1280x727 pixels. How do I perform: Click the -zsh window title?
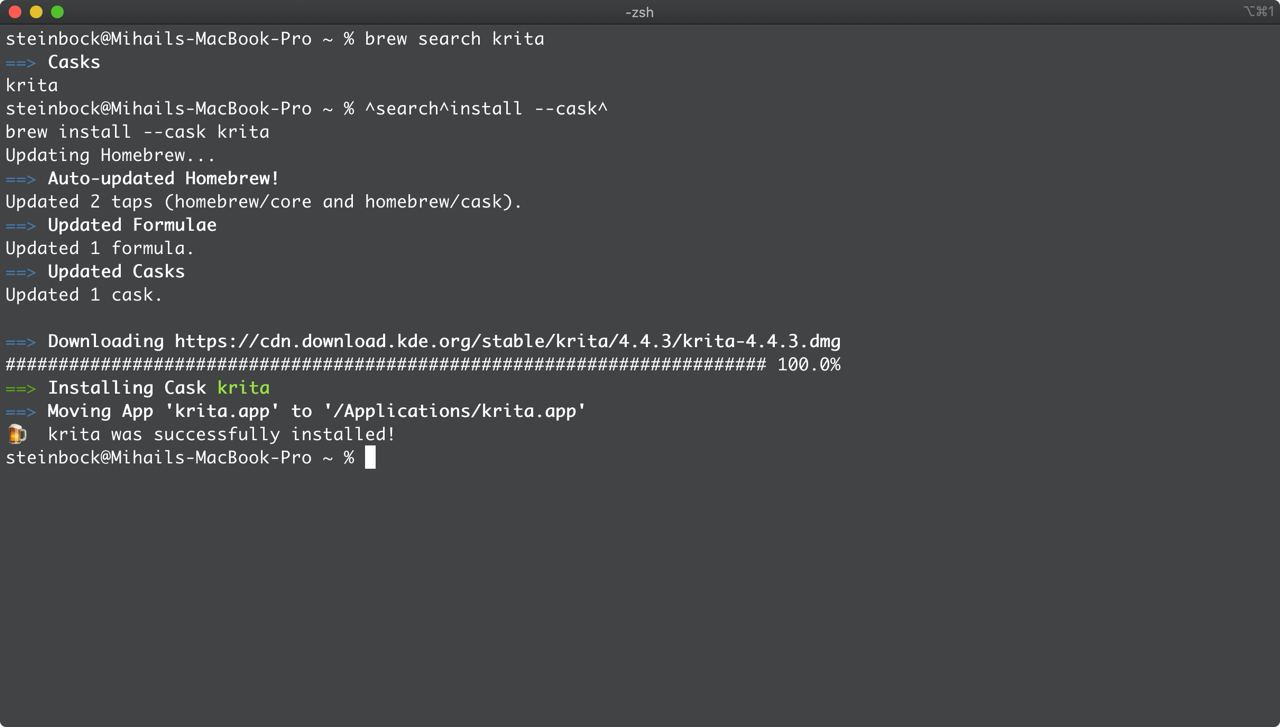[x=639, y=12]
